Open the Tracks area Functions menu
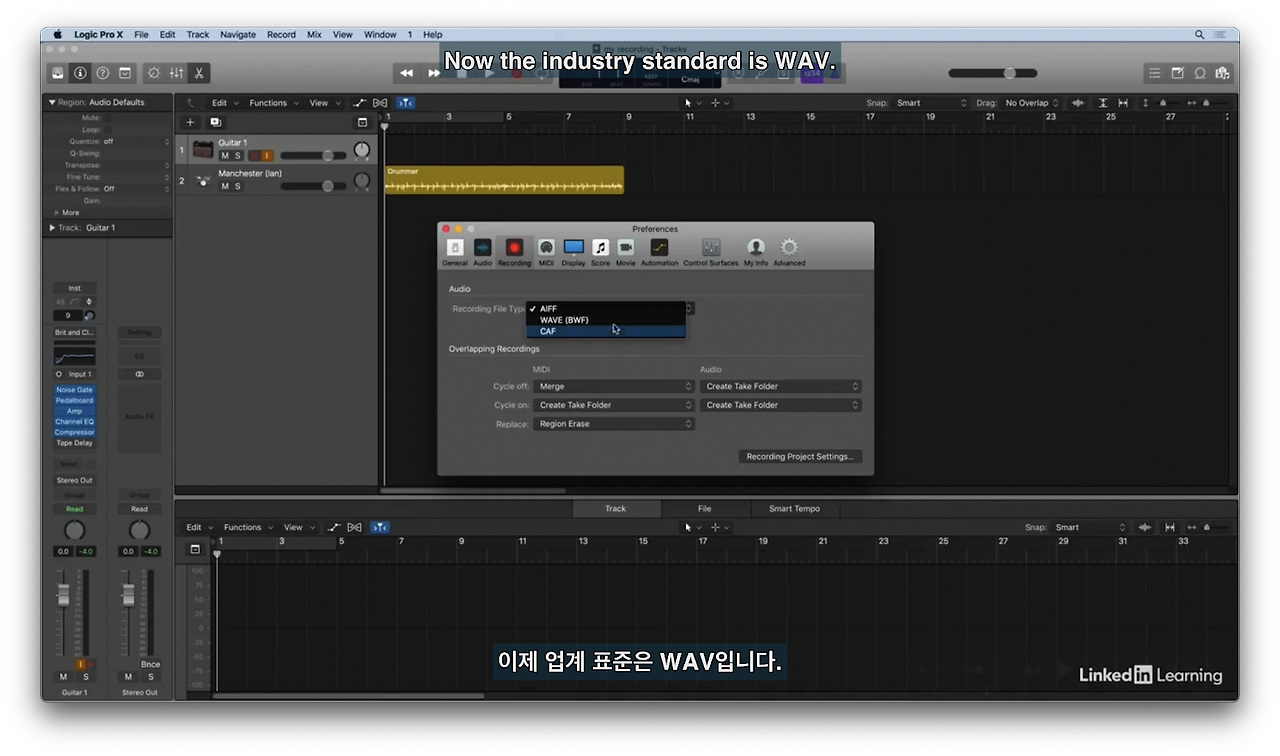The image size is (1280, 756). tap(272, 103)
